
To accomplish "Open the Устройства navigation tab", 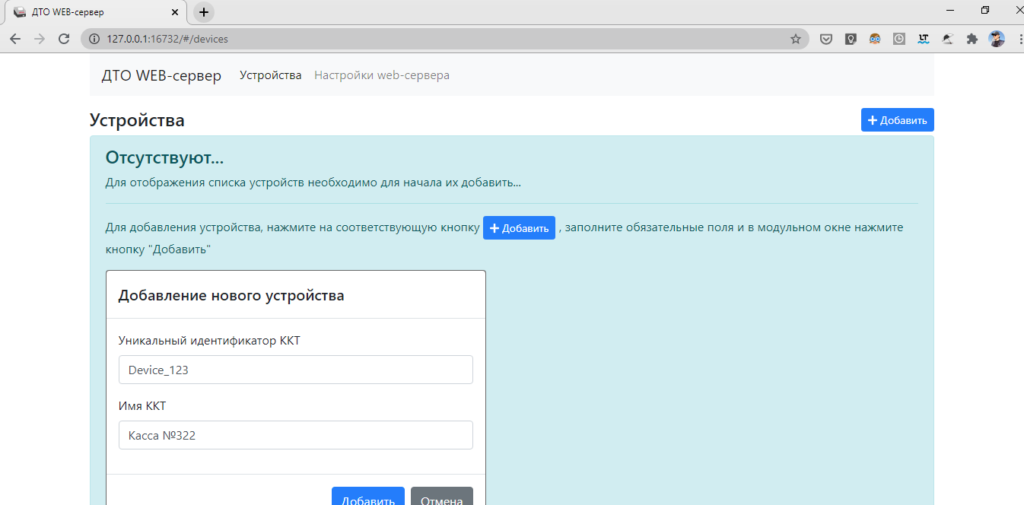I will pos(270,75).
